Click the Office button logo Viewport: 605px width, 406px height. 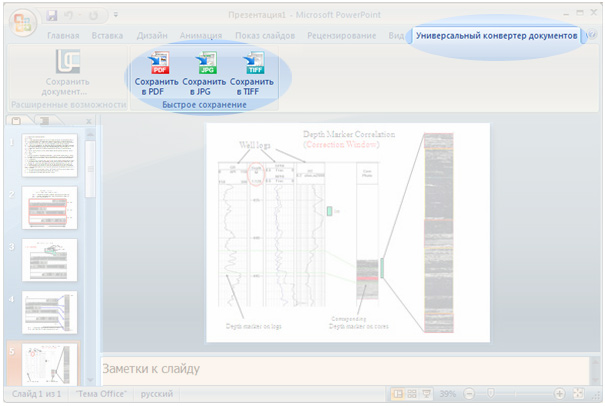(x=22, y=22)
